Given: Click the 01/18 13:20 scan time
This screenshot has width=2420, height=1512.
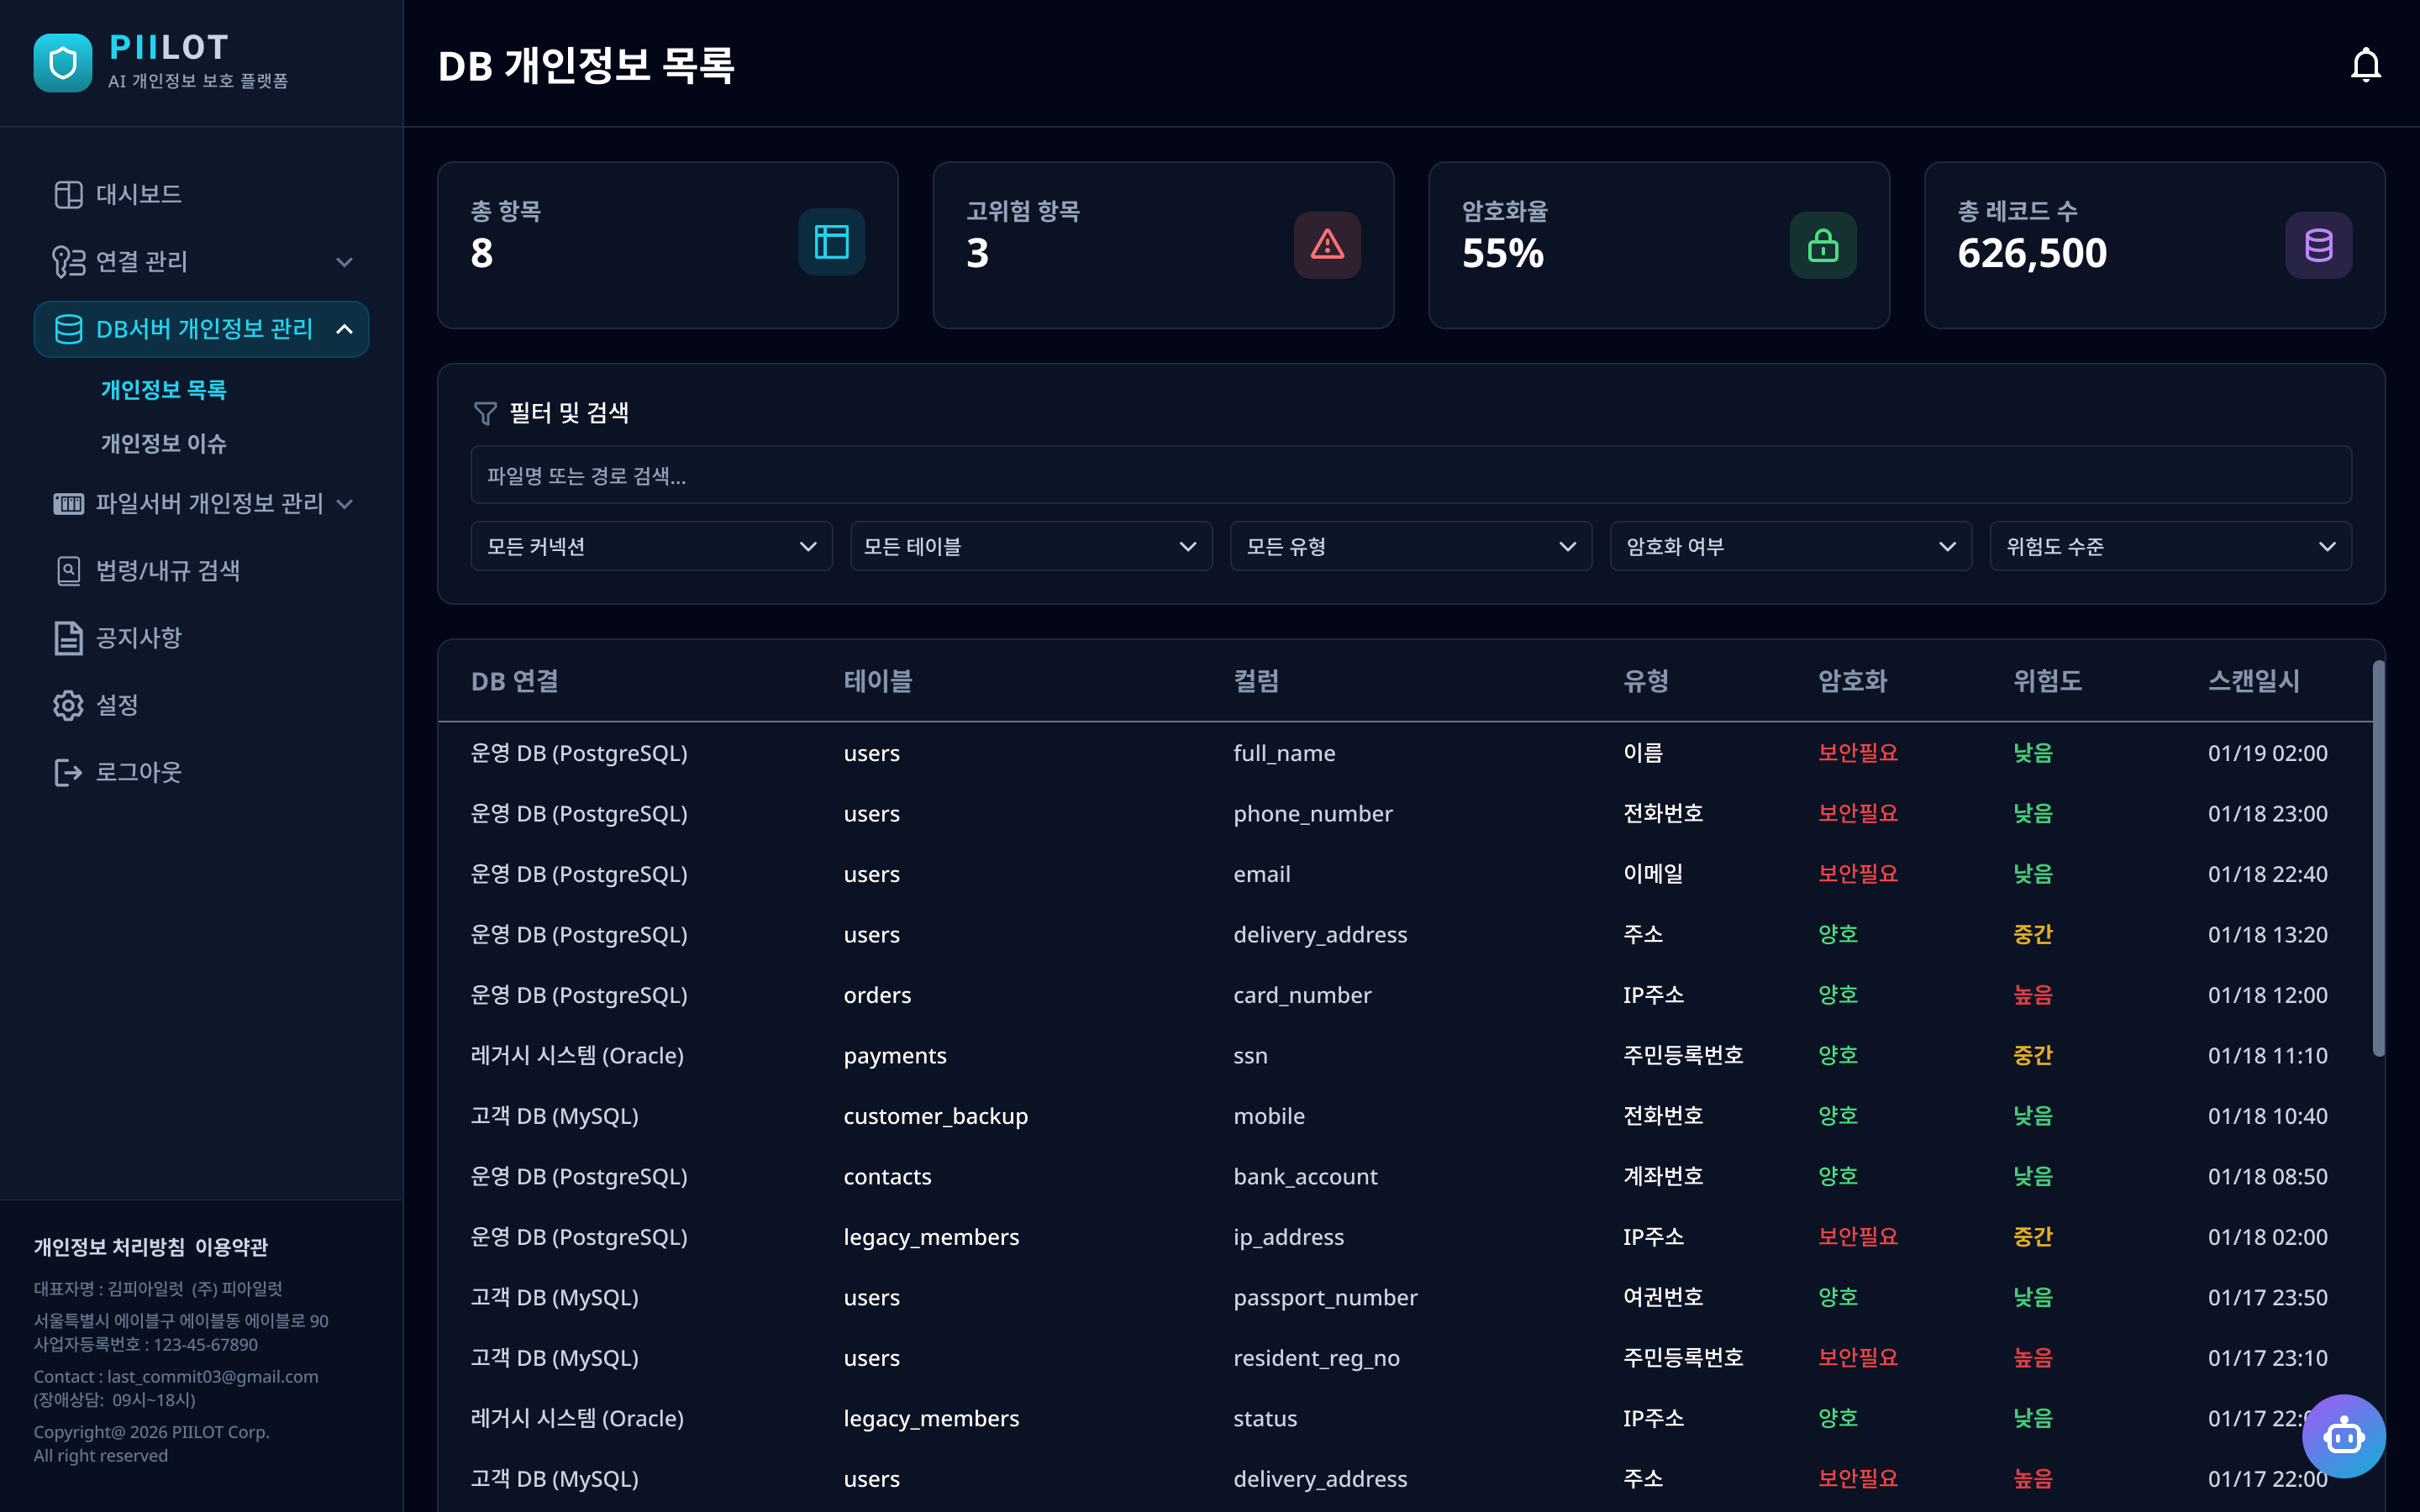Looking at the screenshot, I should [x=2267, y=935].
